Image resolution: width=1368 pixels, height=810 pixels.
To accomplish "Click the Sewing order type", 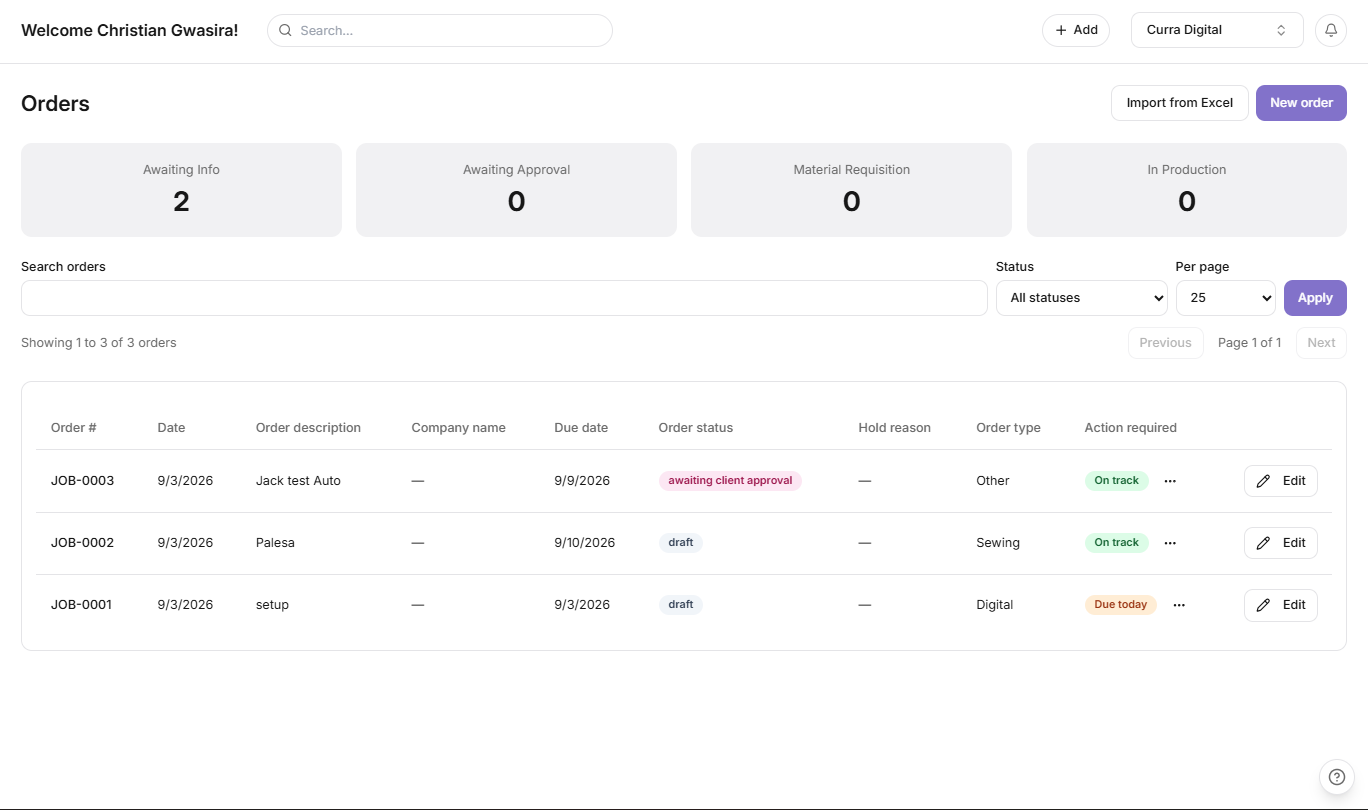I will pyautogui.click(x=998, y=543).
